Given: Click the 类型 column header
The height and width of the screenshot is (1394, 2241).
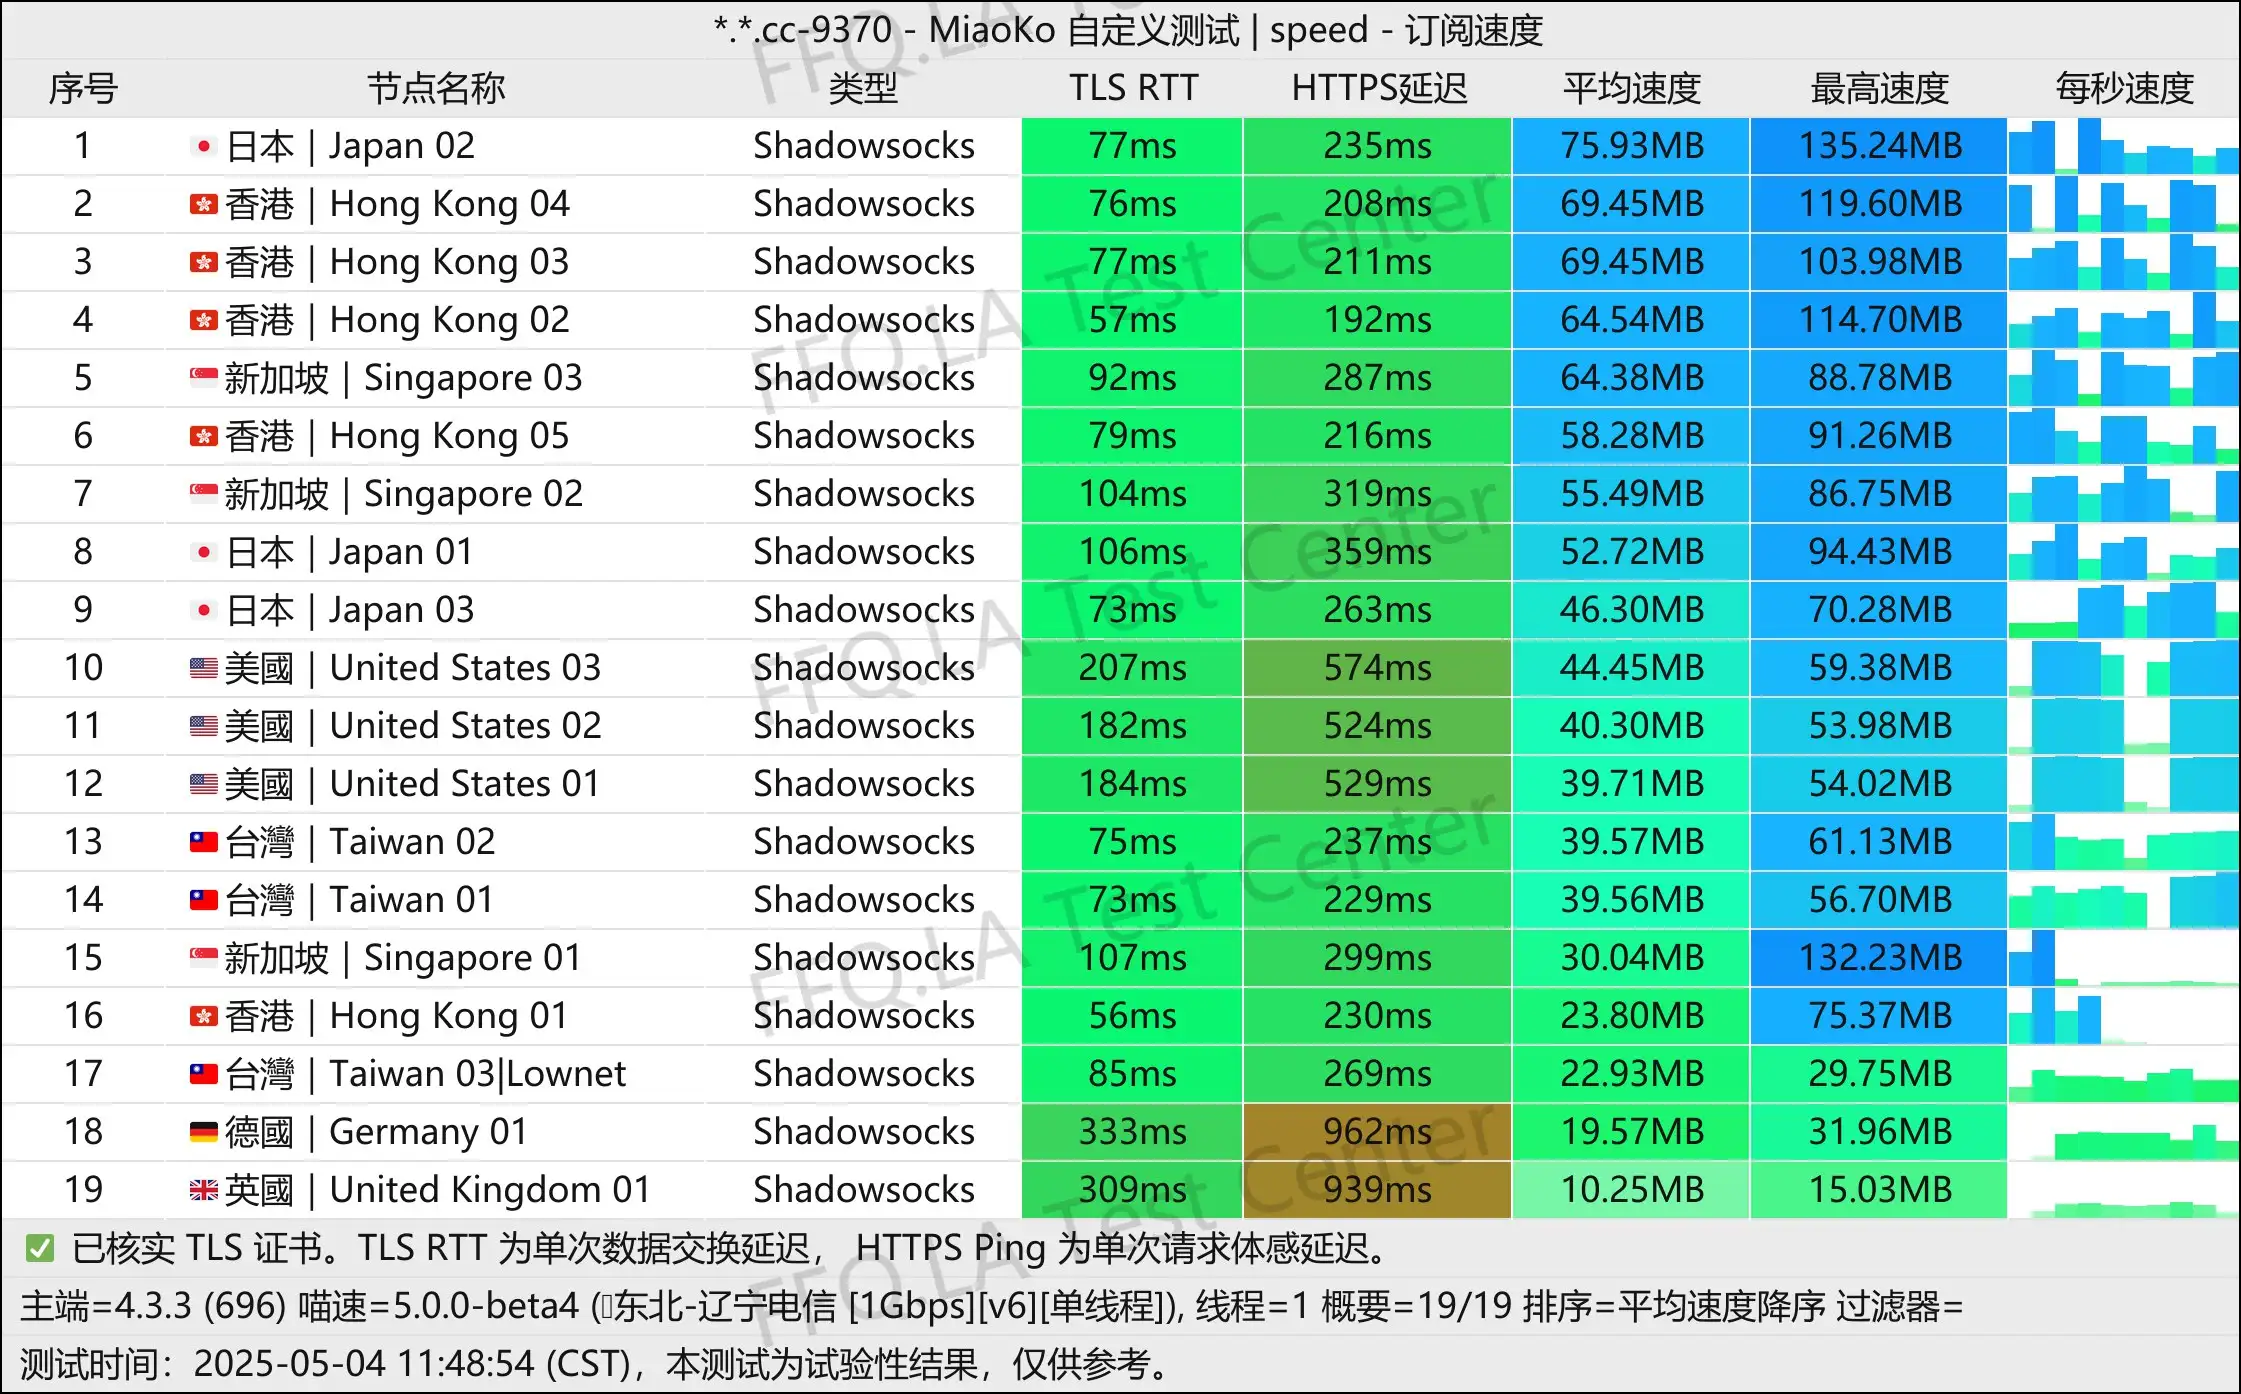Looking at the screenshot, I should click(863, 89).
